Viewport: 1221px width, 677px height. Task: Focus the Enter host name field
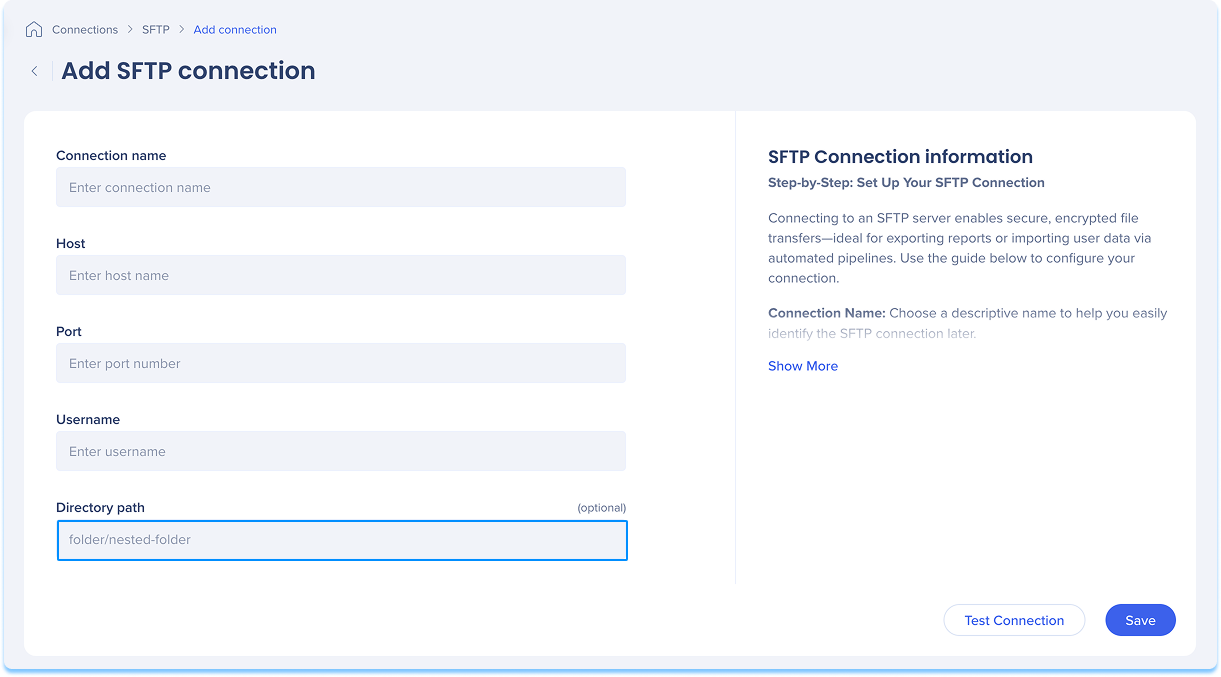coord(341,275)
